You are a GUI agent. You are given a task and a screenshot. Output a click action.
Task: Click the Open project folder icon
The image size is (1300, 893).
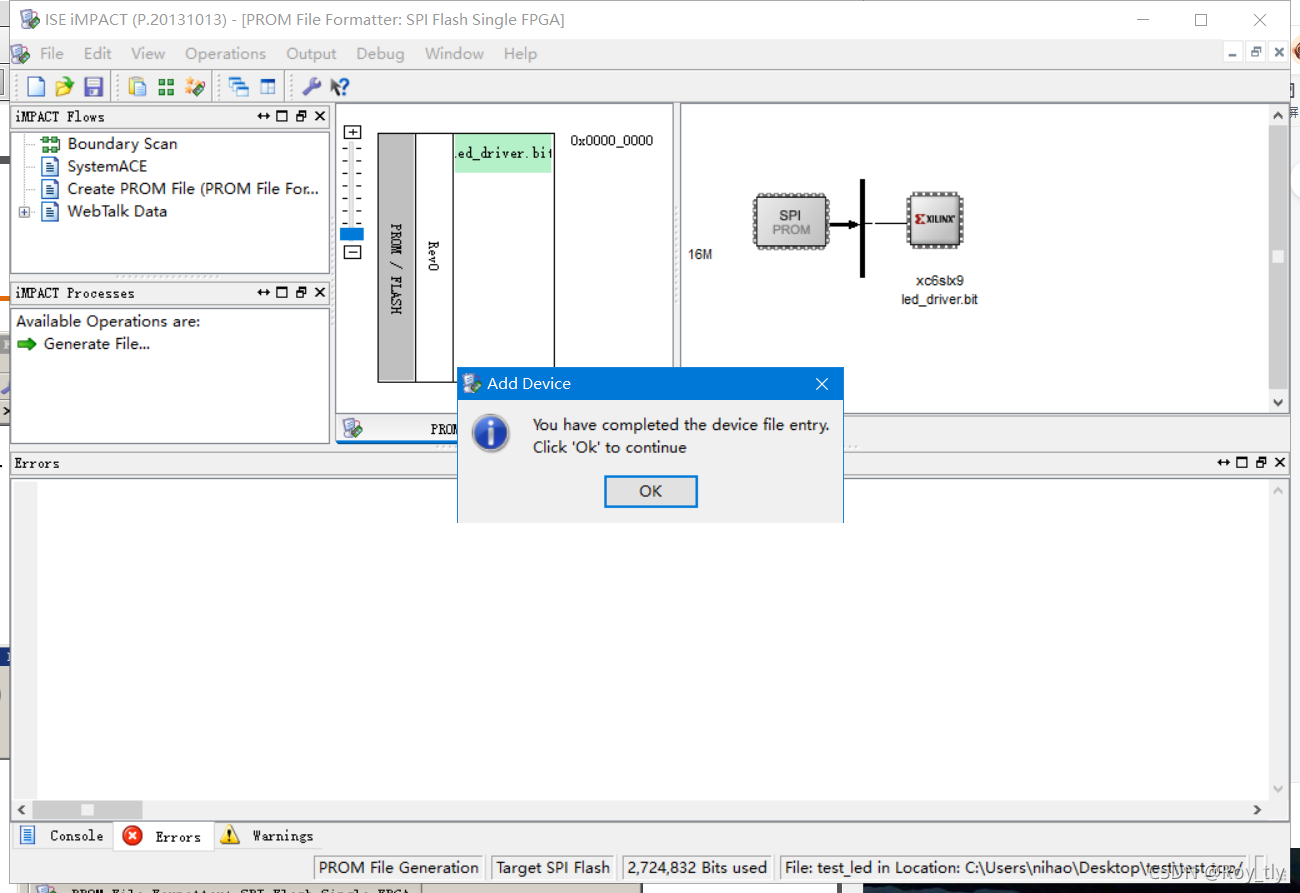click(x=65, y=87)
